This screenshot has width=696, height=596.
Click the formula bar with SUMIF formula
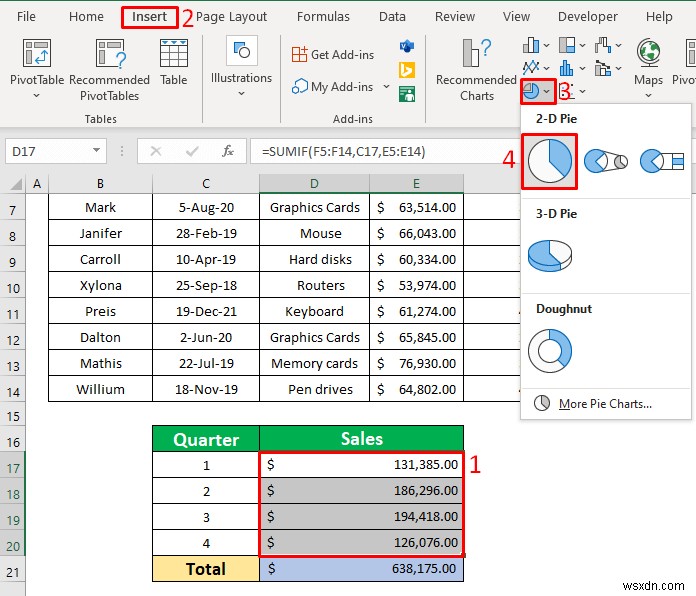coord(384,151)
